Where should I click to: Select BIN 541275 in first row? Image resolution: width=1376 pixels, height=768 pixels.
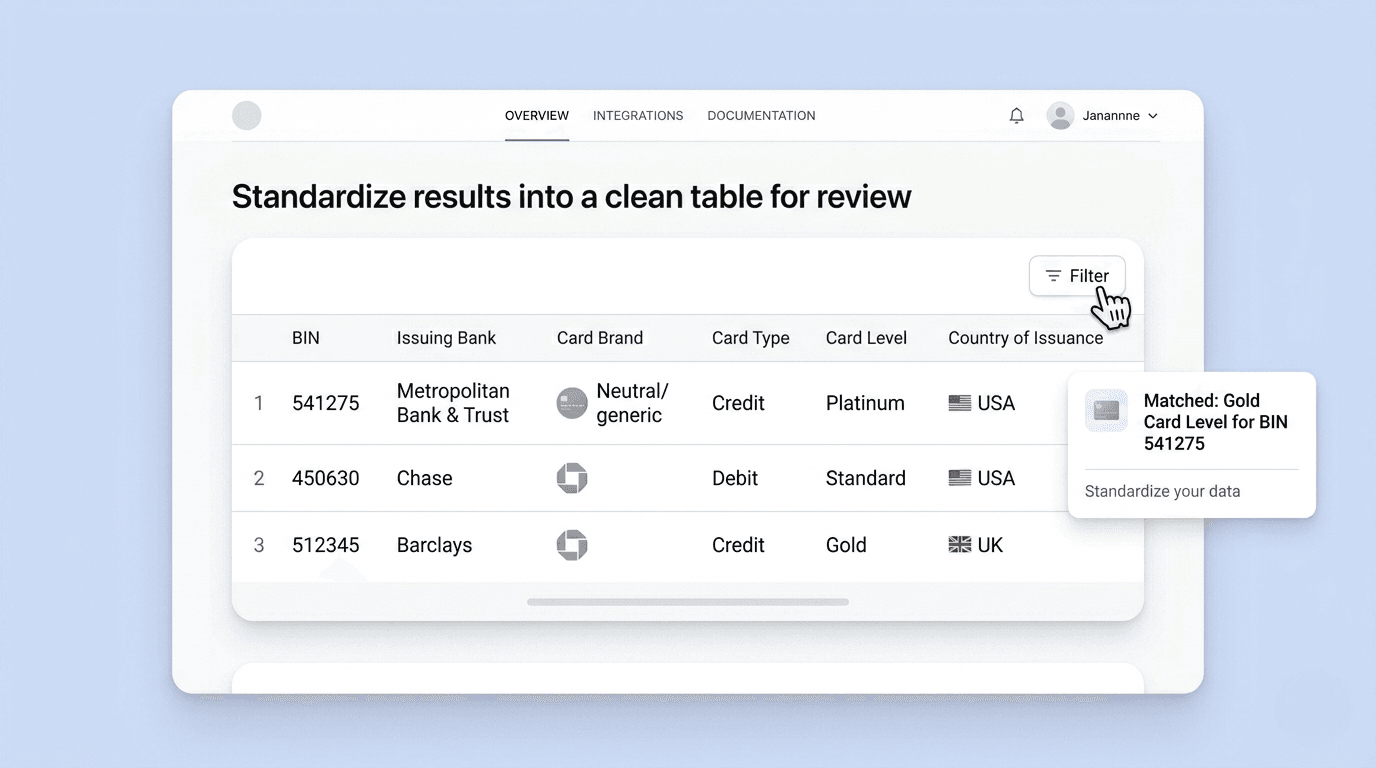click(x=325, y=403)
